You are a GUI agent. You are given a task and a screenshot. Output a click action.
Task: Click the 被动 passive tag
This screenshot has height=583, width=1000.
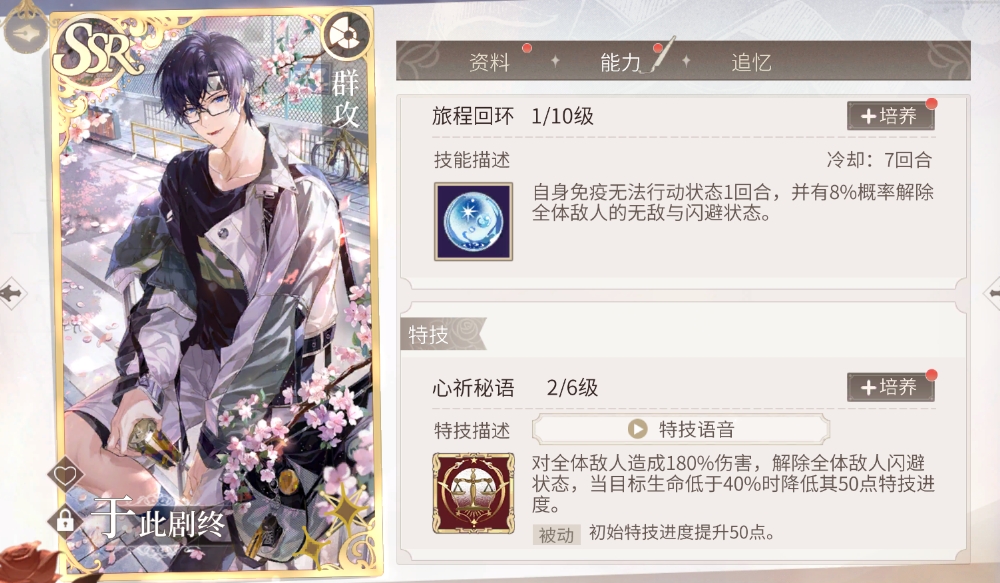pyautogui.click(x=556, y=534)
